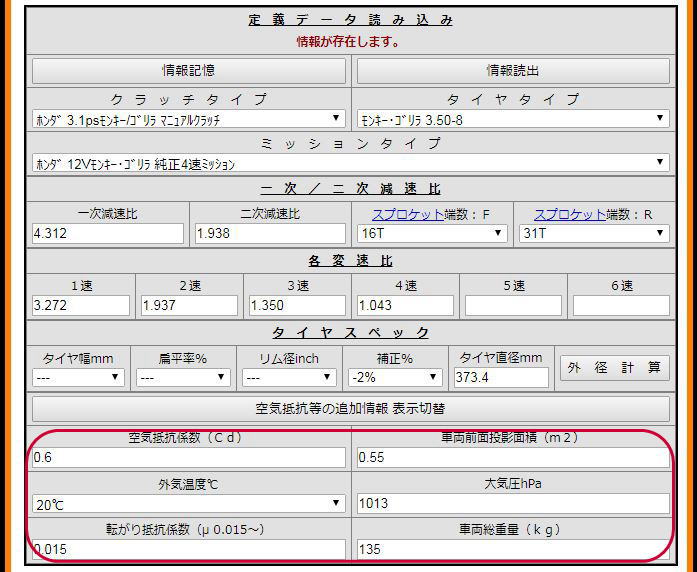
Task: Click the empty 5速 gear ratio field
Action: [513, 305]
